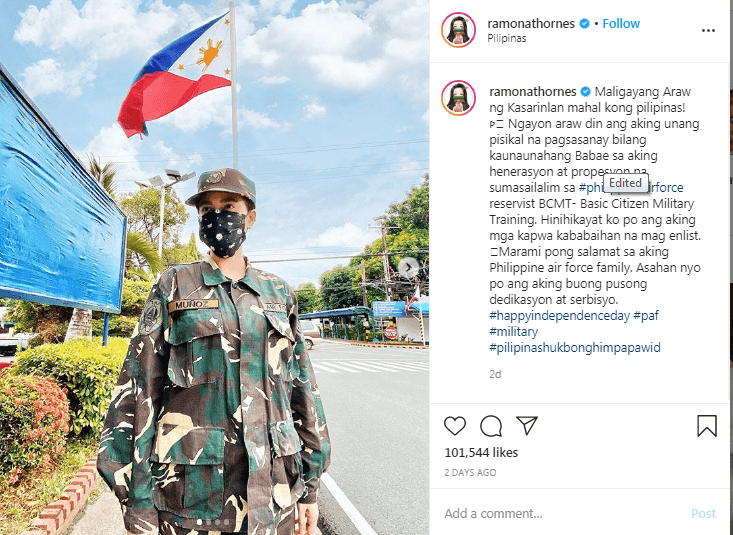Open the caption's profile avatar
This screenshot has height=535, width=733.
point(458,98)
